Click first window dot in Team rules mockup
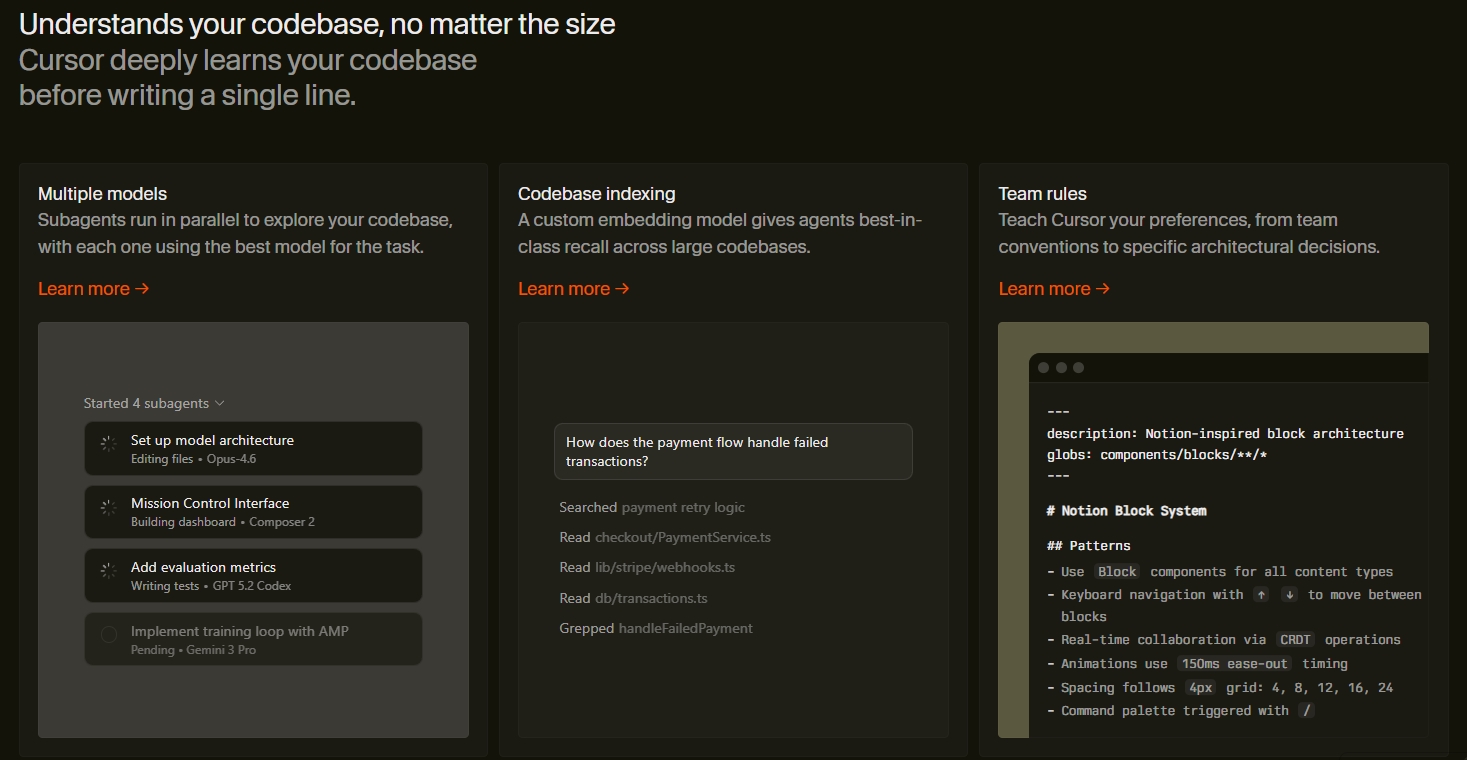 coord(1044,367)
